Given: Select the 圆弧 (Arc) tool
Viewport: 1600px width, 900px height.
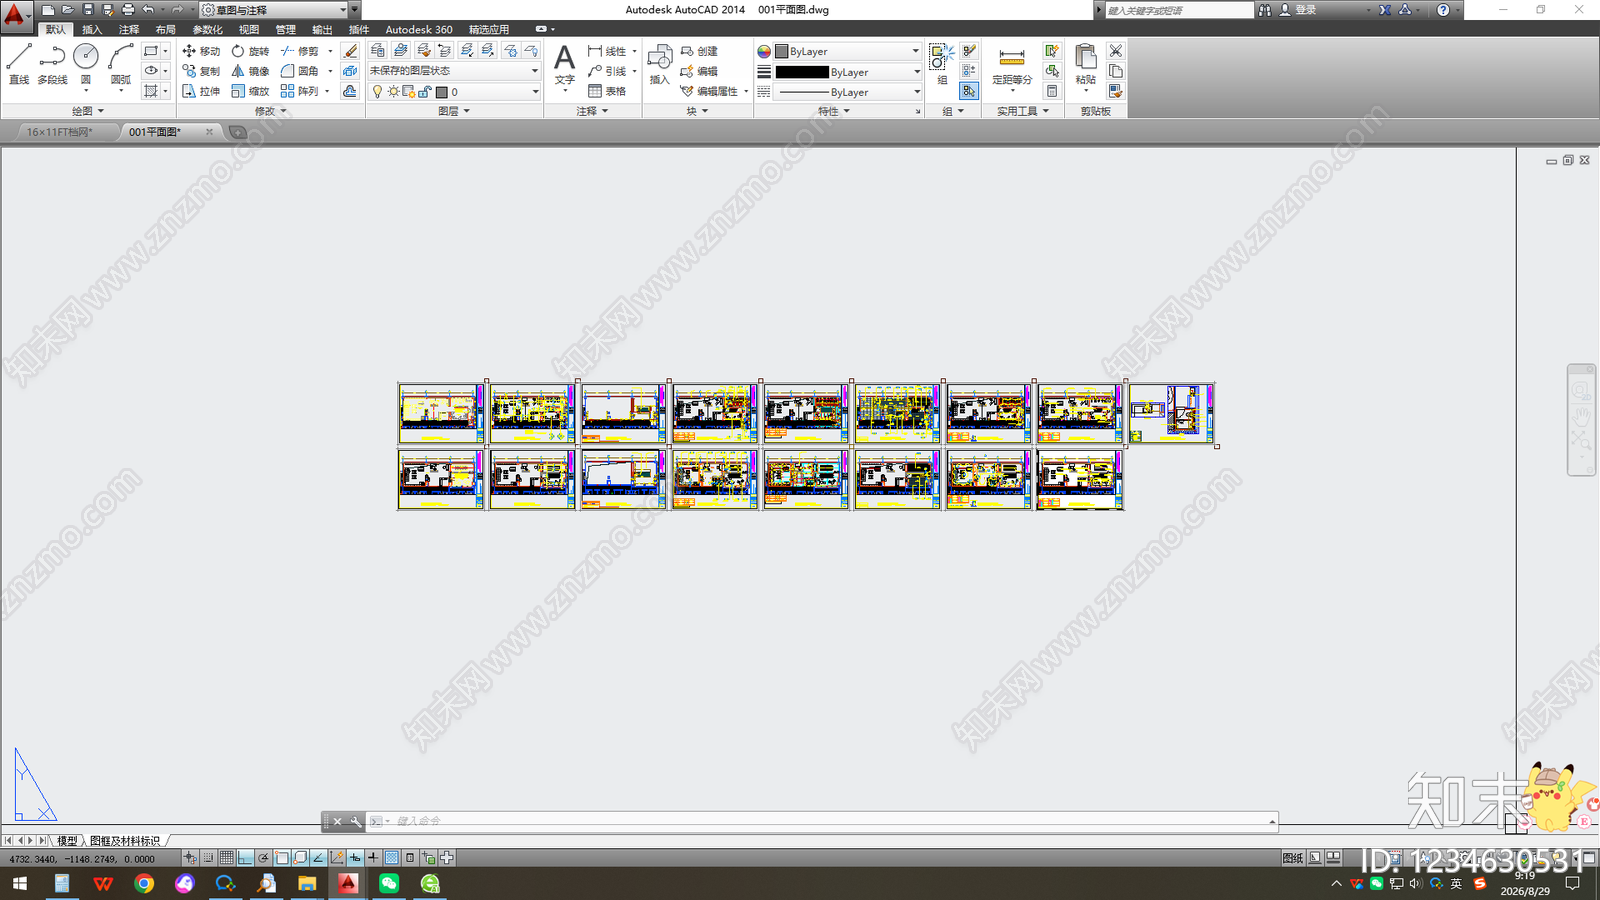Looking at the screenshot, I should point(121,64).
